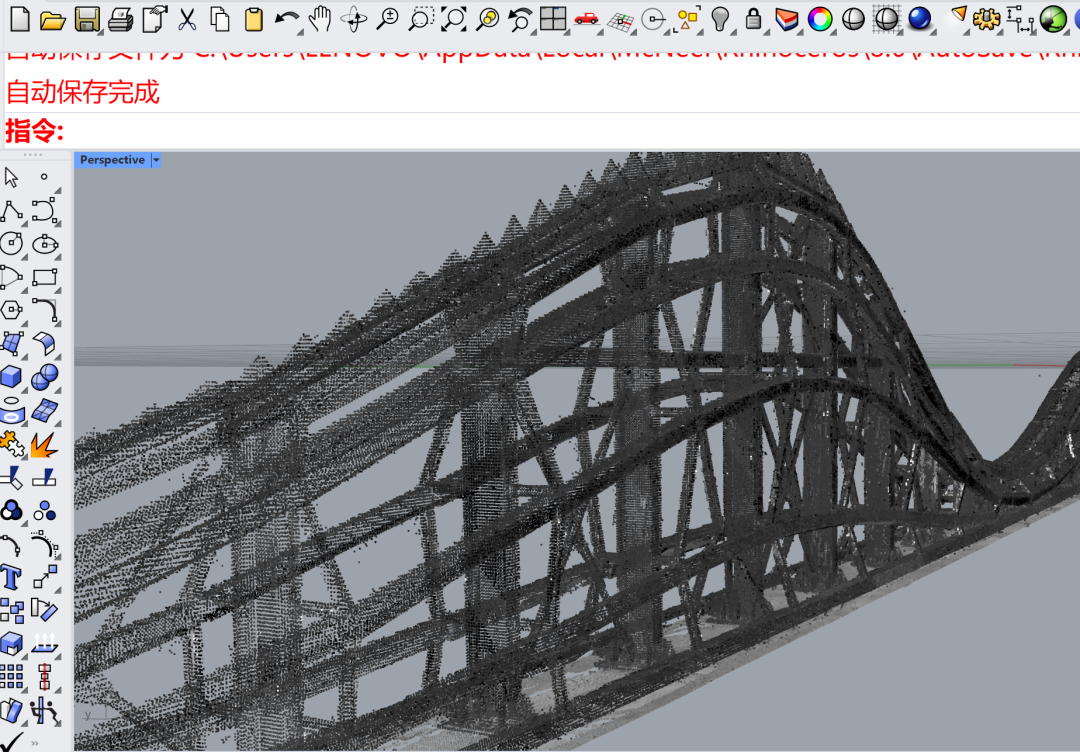This screenshot has width=1080, height=752.
Task: Click the Print icon
Action: 121,19
